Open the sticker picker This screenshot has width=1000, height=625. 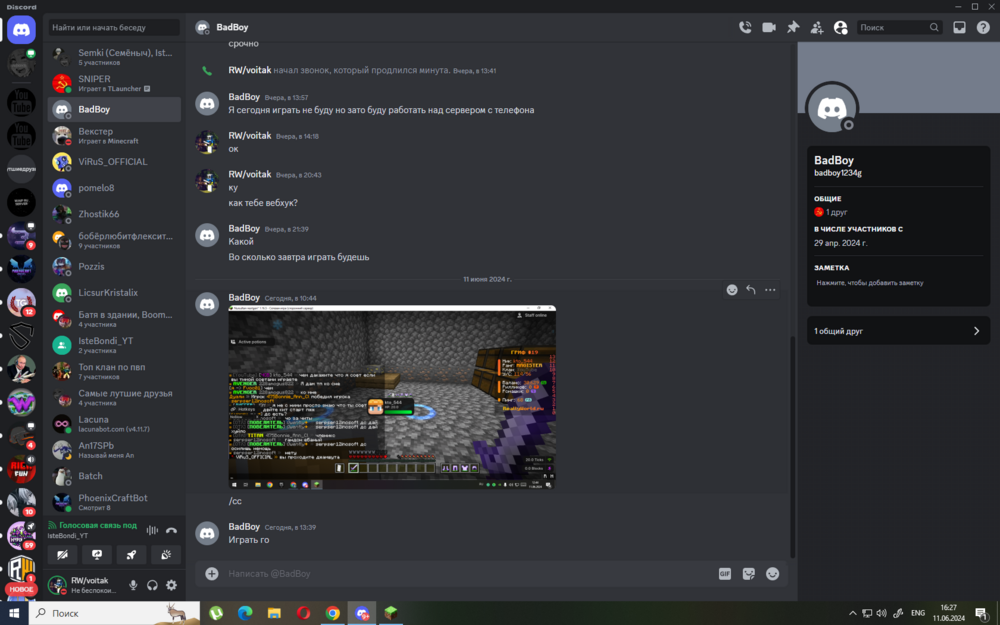click(x=749, y=574)
